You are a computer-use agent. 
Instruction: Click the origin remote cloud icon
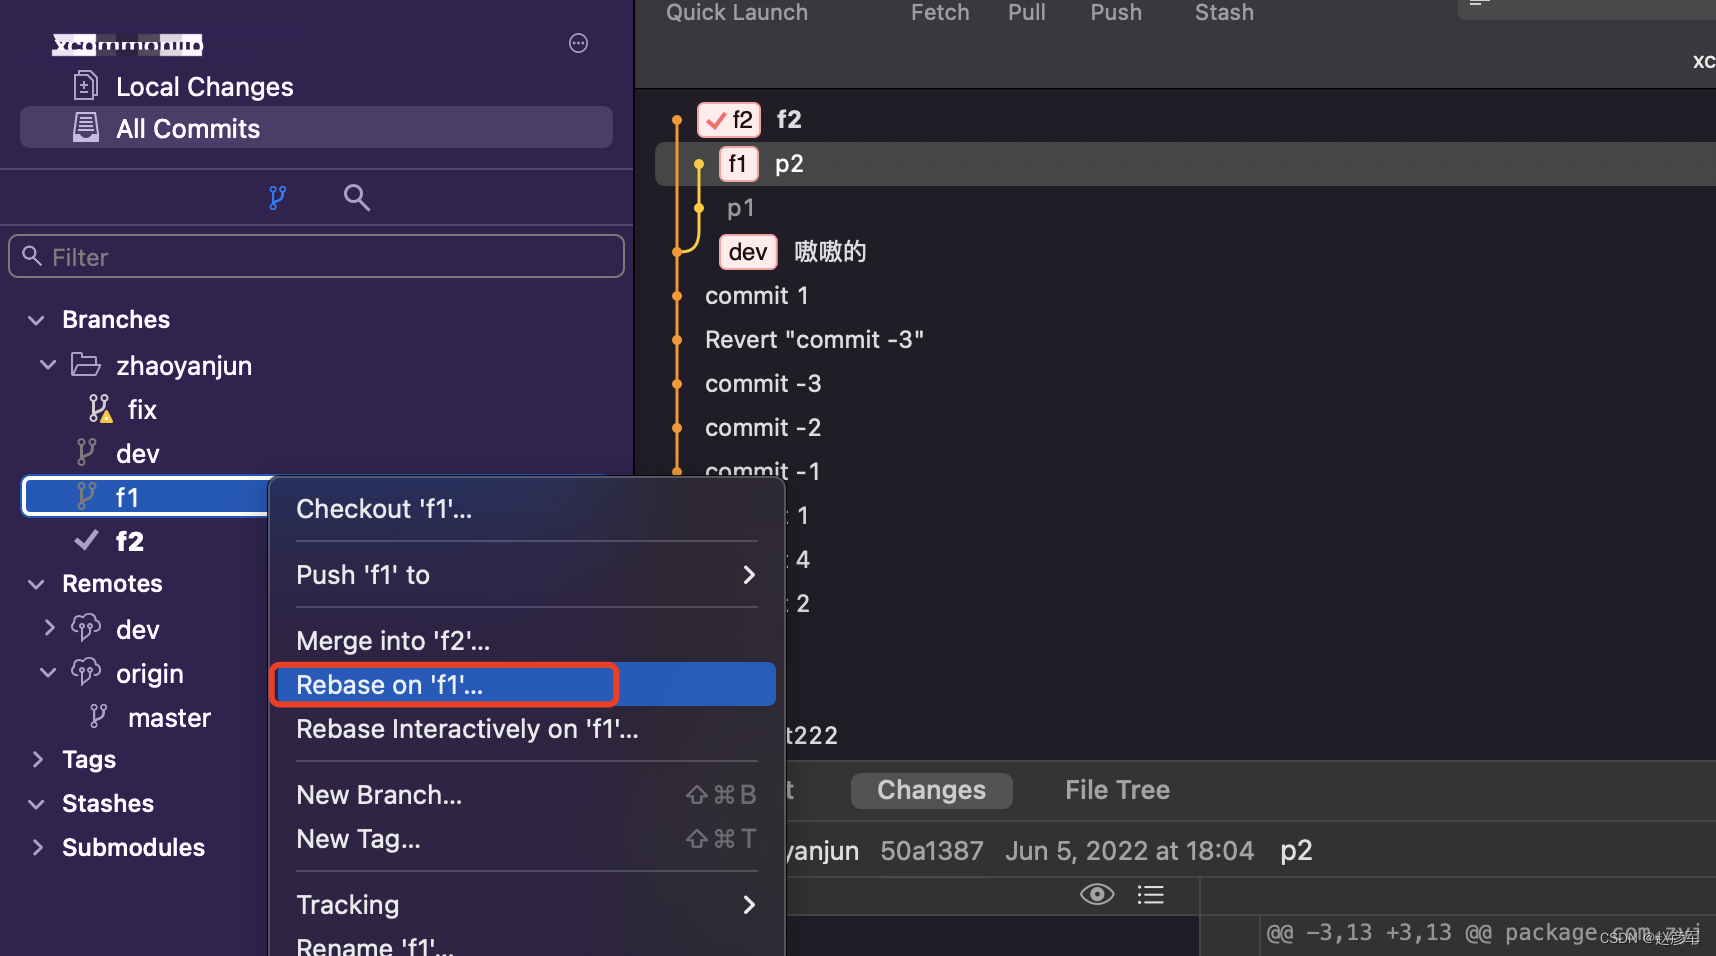[x=86, y=672]
